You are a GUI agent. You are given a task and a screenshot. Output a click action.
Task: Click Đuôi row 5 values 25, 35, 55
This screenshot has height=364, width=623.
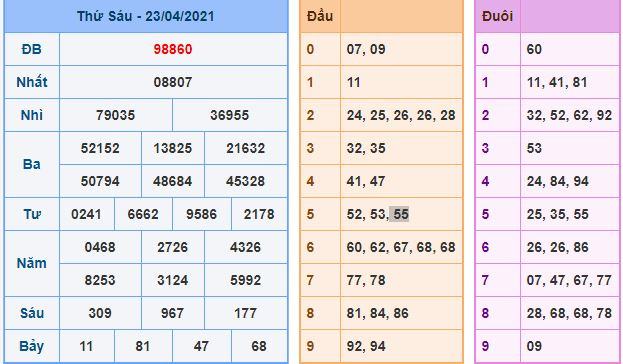tap(558, 214)
